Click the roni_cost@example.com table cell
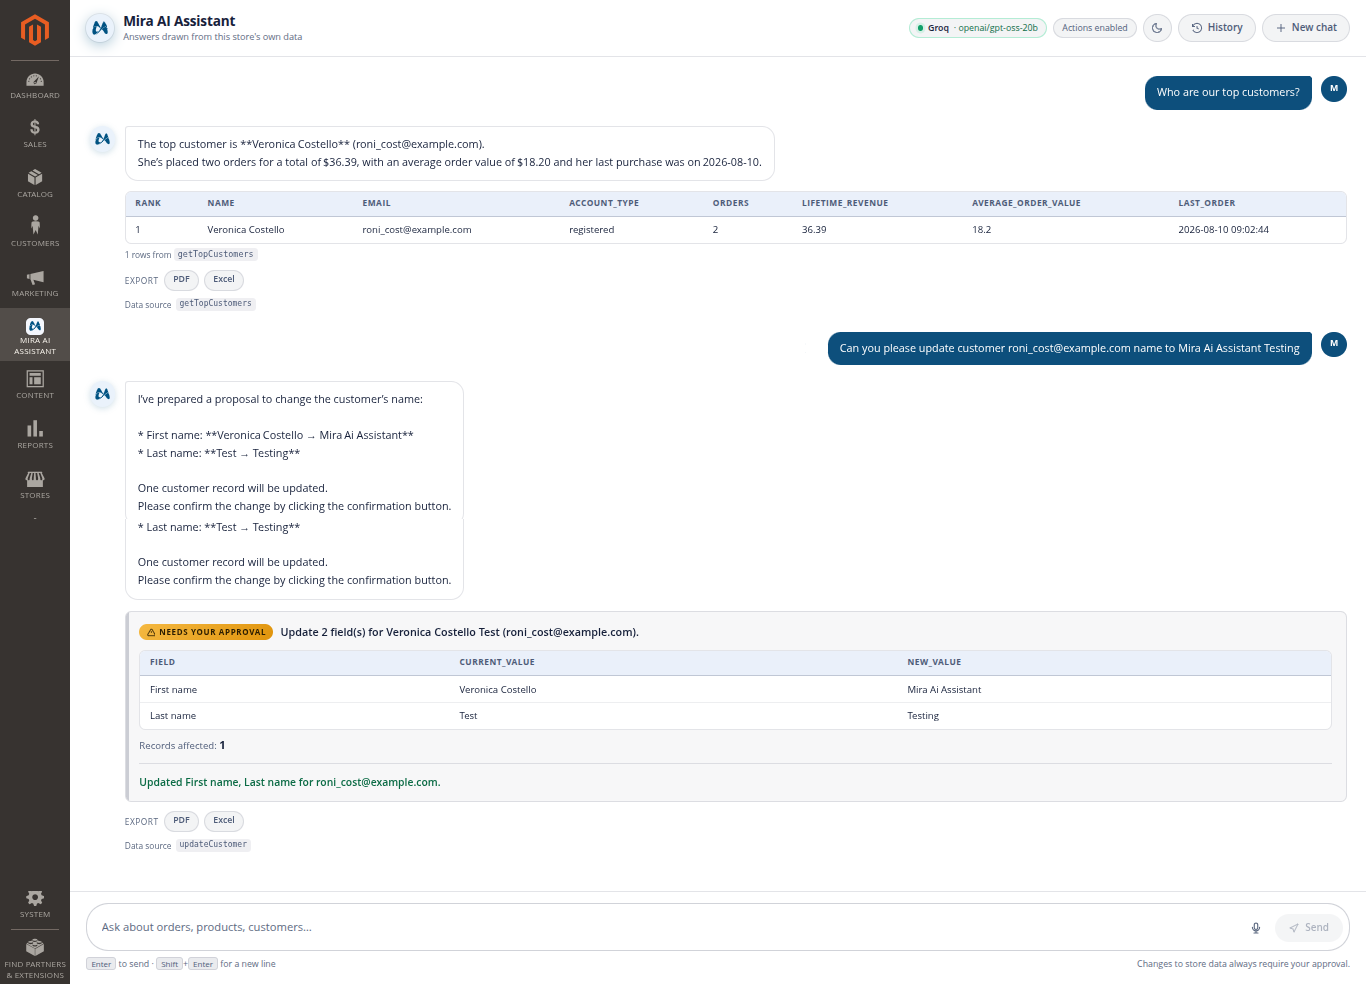Viewport: 1366px width, 984px height. coord(417,230)
